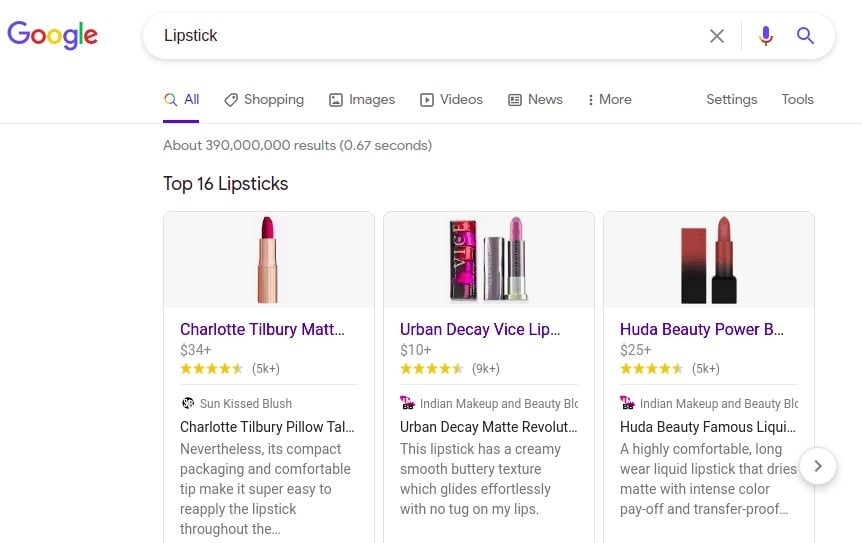Image resolution: width=862 pixels, height=543 pixels.
Task: Select the All results tab
Action: [181, 99]
